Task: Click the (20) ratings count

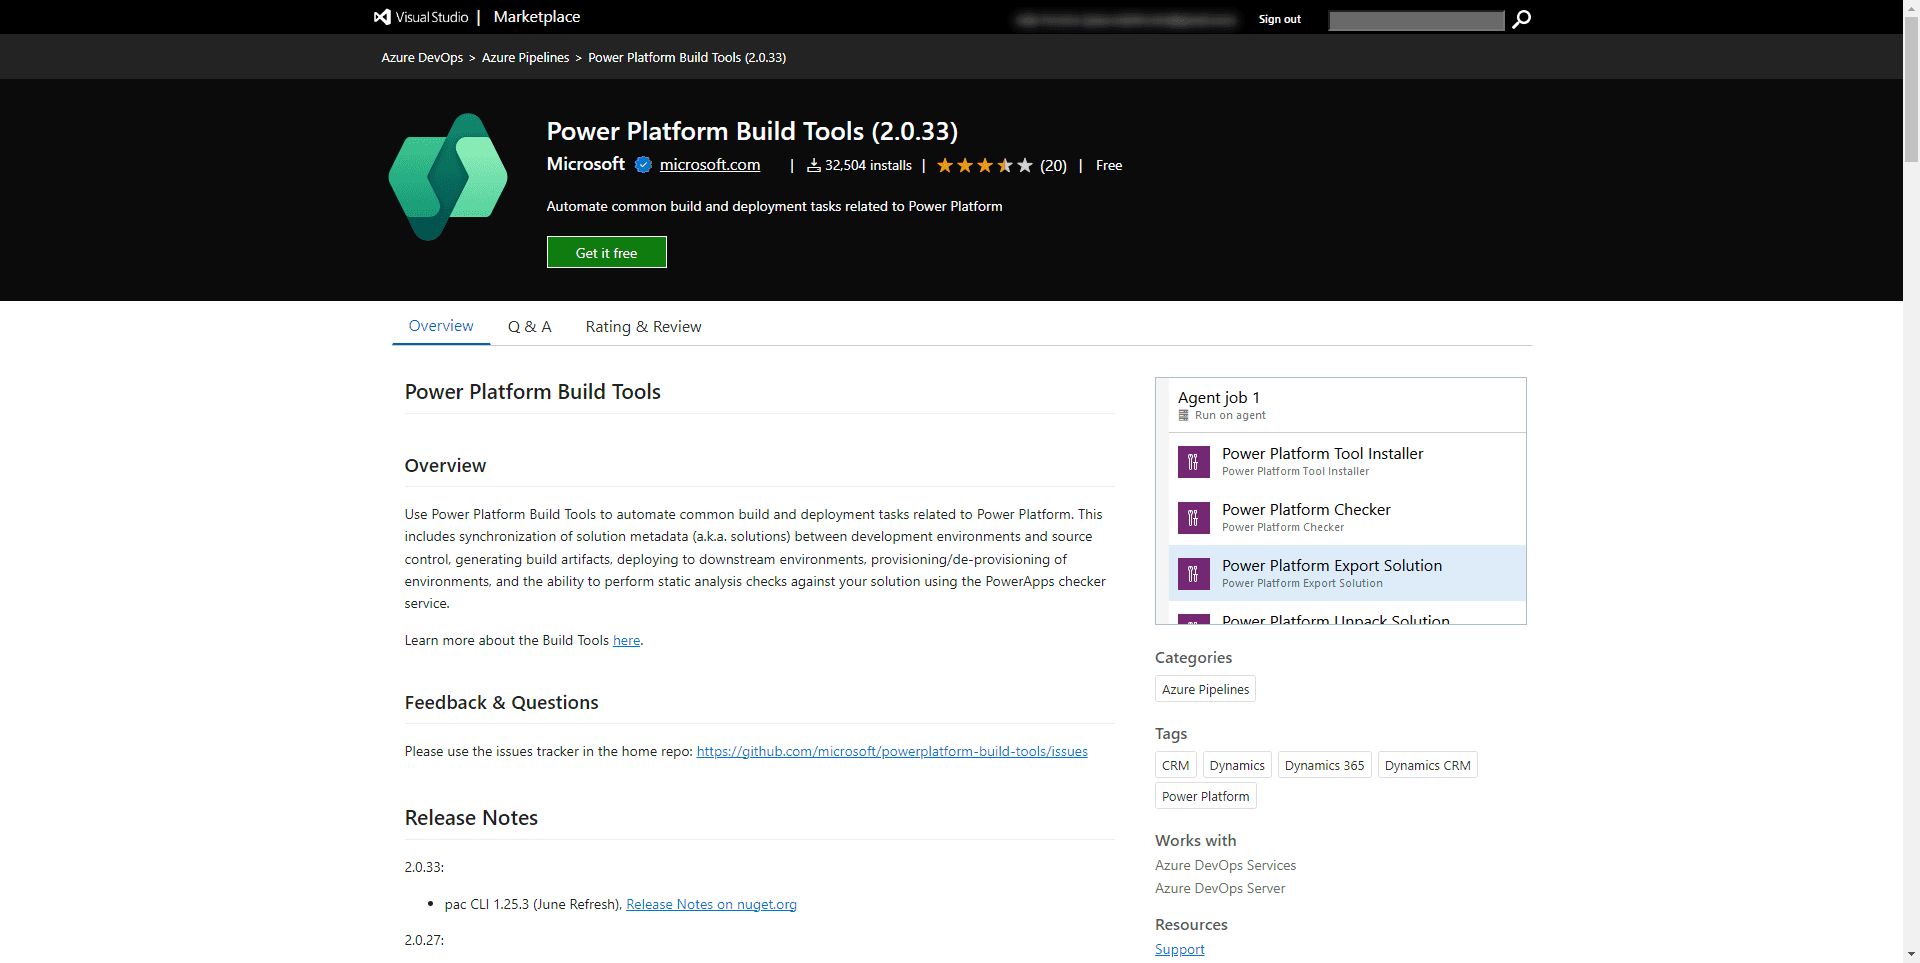Action: tap(1053, 165)
